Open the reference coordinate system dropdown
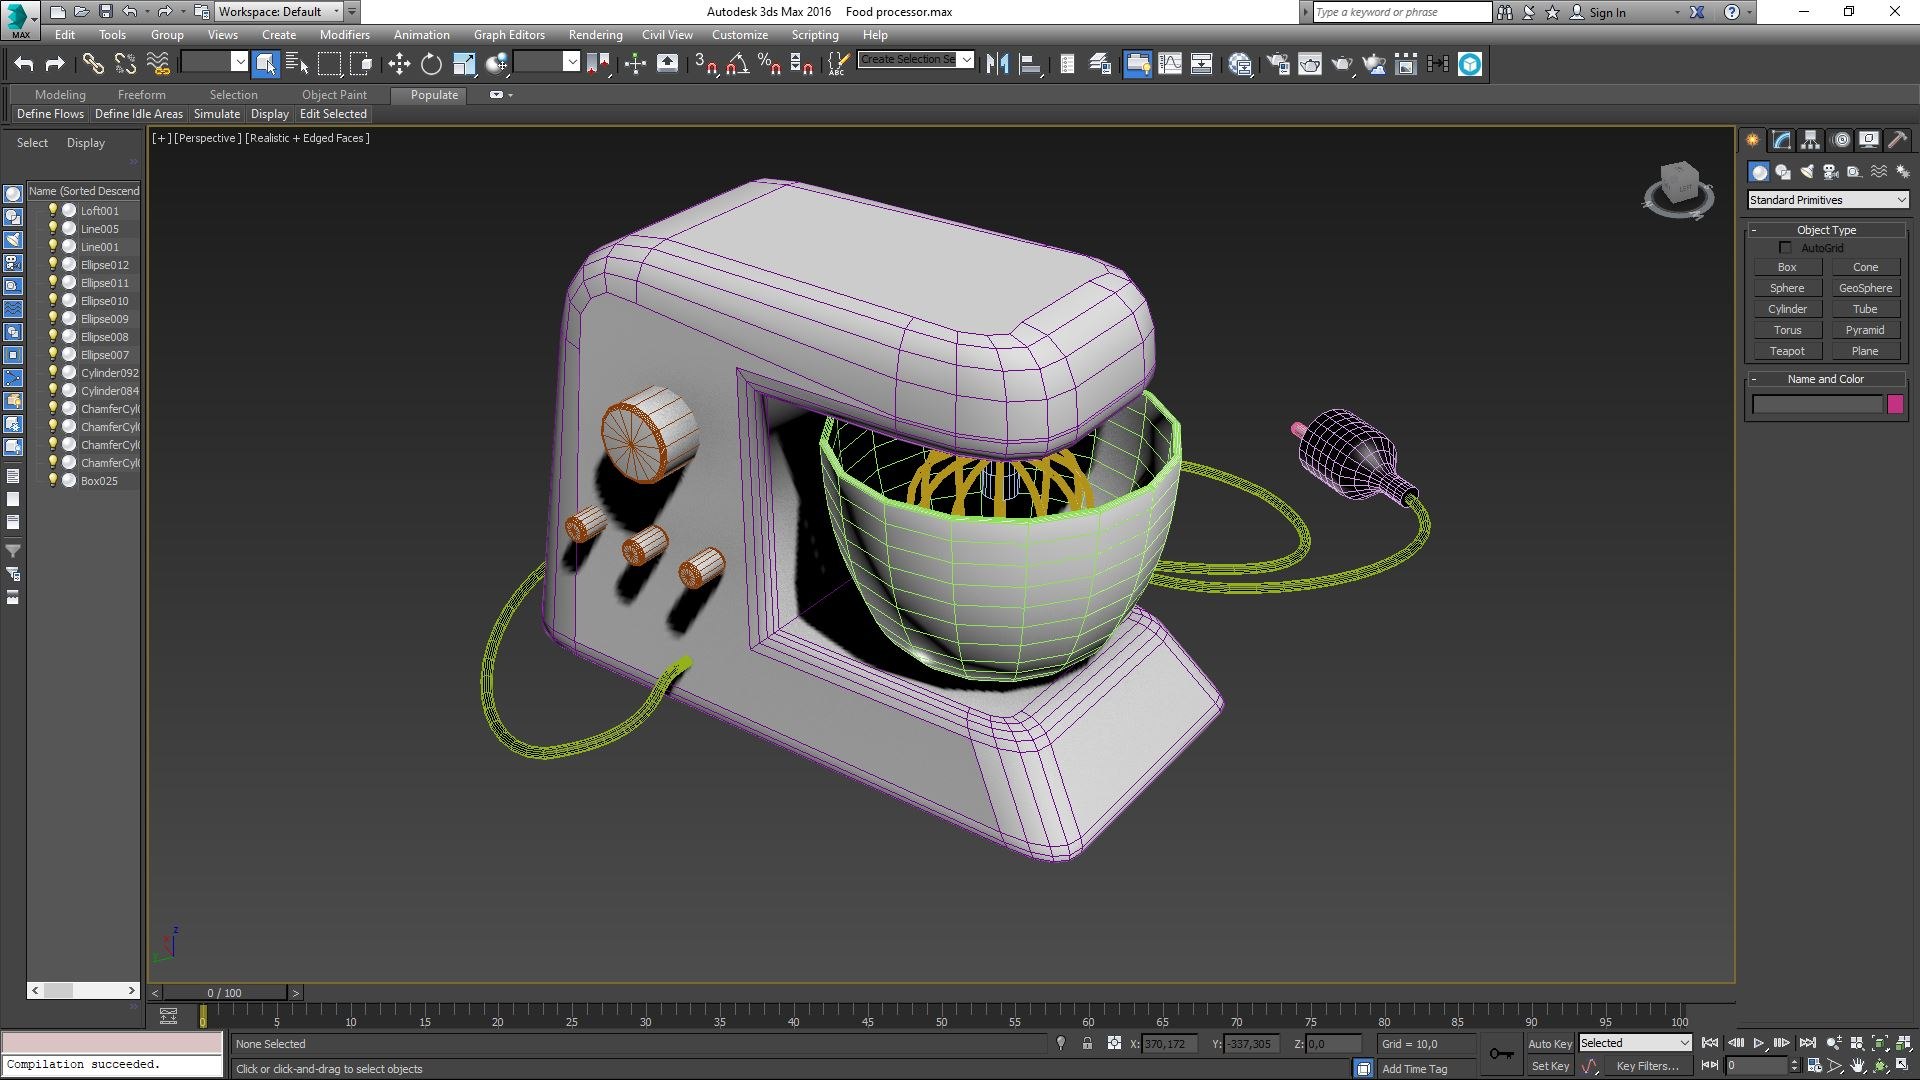Image resolution: width=1920 pixels, height=1080 pixels. click(x=546, y=62)
